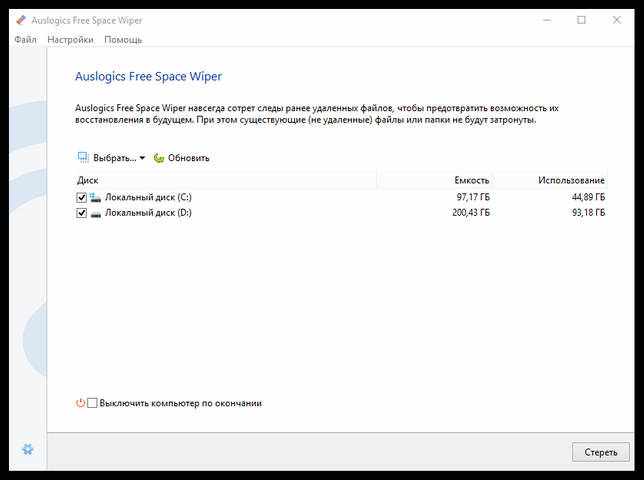Click the drive icon for Локальный диск (D:)
The width and height of the screenshot is (644, 480).
tap(95, 214)
